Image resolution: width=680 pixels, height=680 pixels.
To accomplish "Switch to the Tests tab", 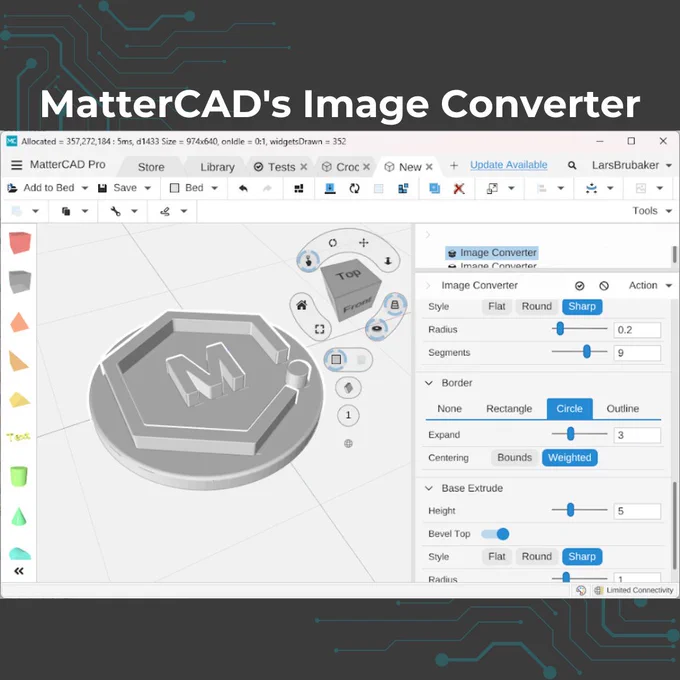I will (281, 167).
